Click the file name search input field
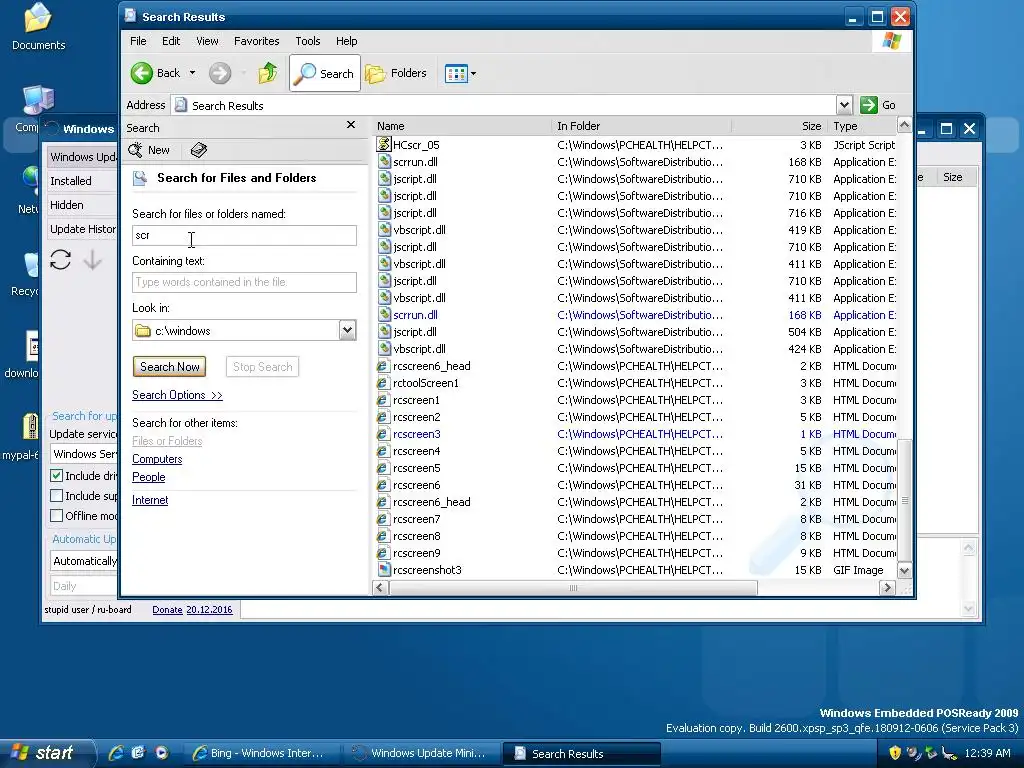This screenshot has width=1024, height=768. [x=244, y=235]
